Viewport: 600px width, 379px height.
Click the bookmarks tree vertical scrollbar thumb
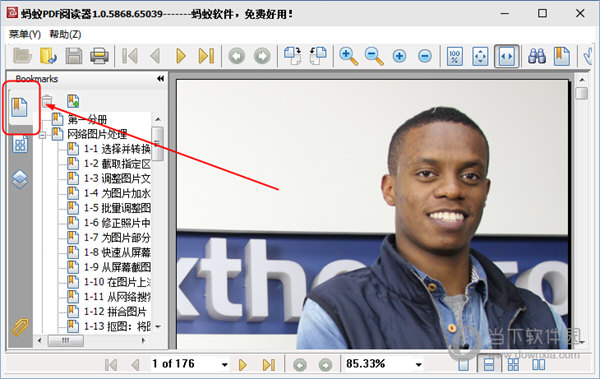158,144
